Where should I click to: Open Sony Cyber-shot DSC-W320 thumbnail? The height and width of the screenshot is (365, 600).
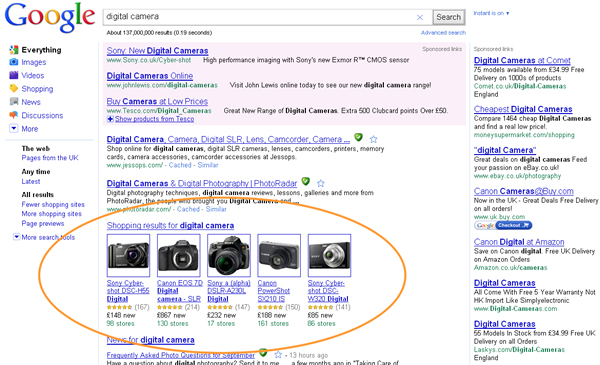click(329, 255)
